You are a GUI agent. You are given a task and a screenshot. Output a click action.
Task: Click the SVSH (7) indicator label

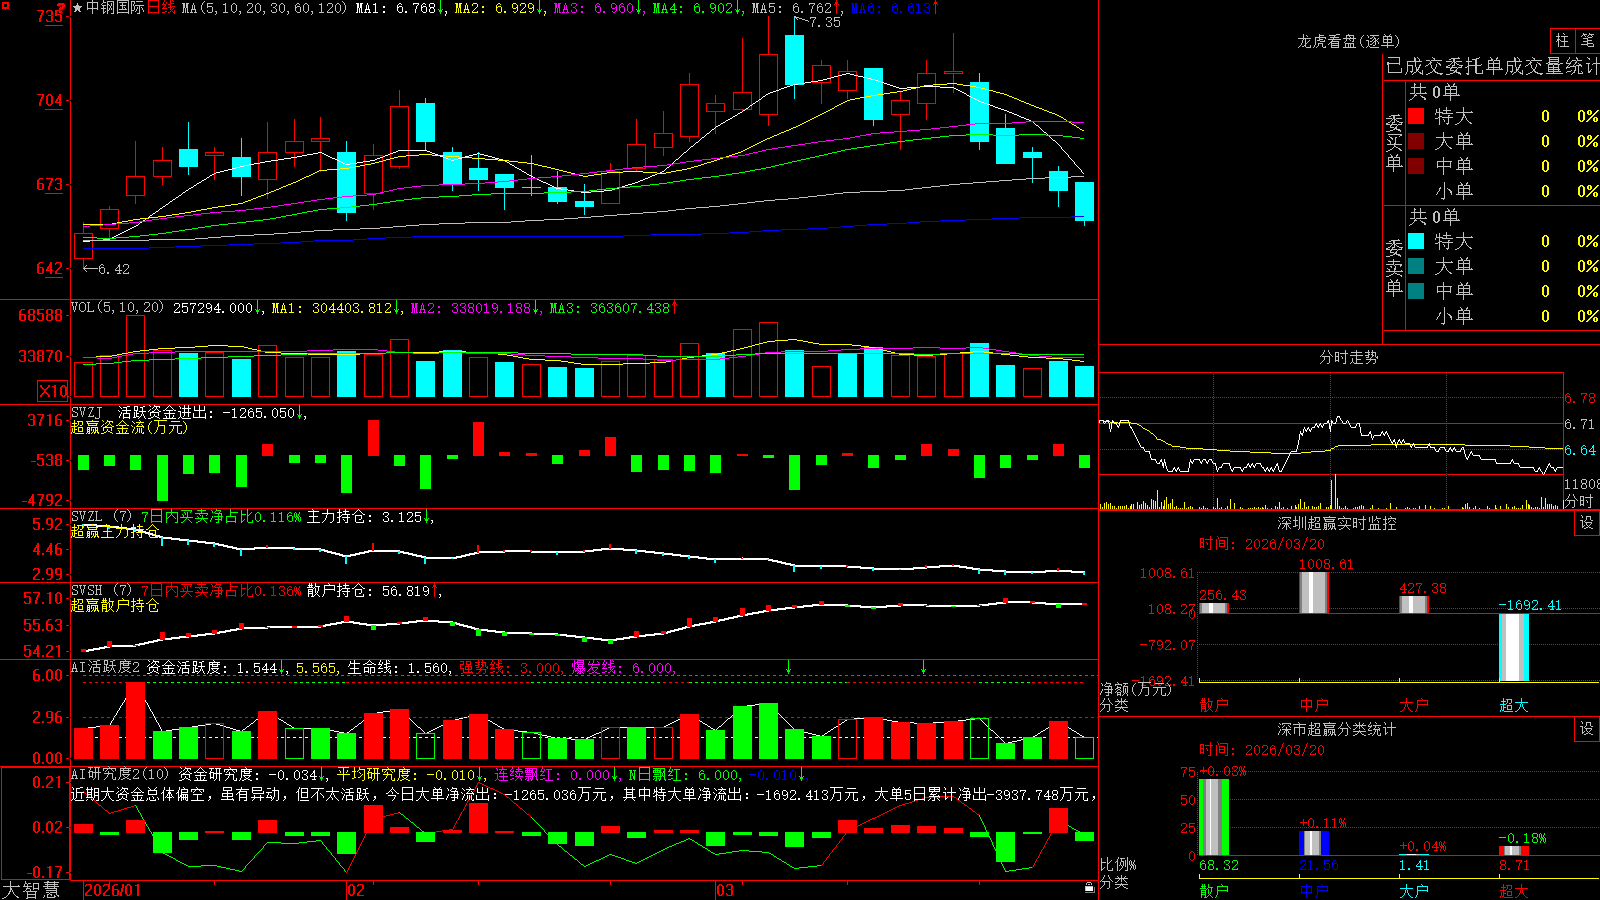[101, 591]
